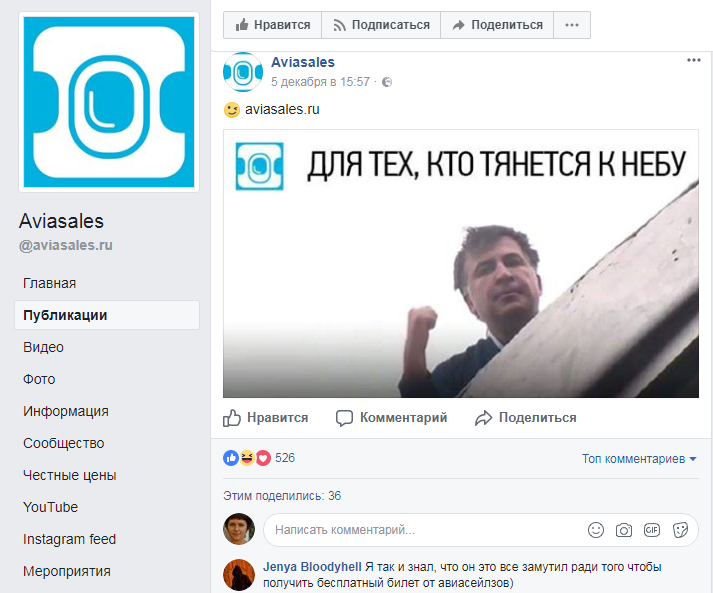Insert emoji via the smiley icon
Screen dimensions: 713x593
pyautogui.click(x=596, y=530)
